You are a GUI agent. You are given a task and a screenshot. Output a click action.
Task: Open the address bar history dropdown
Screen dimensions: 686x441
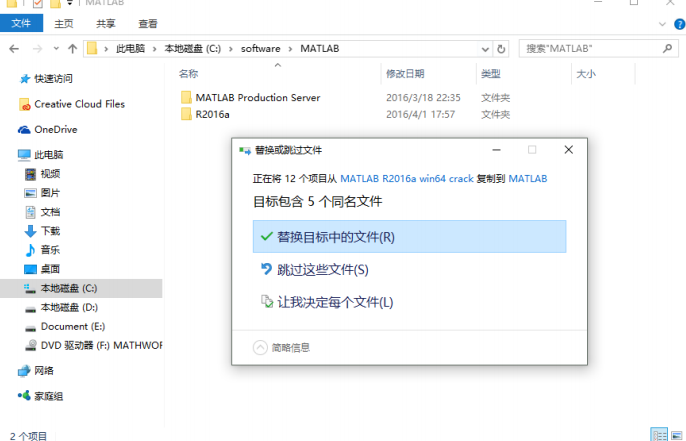tap(485, 49)
